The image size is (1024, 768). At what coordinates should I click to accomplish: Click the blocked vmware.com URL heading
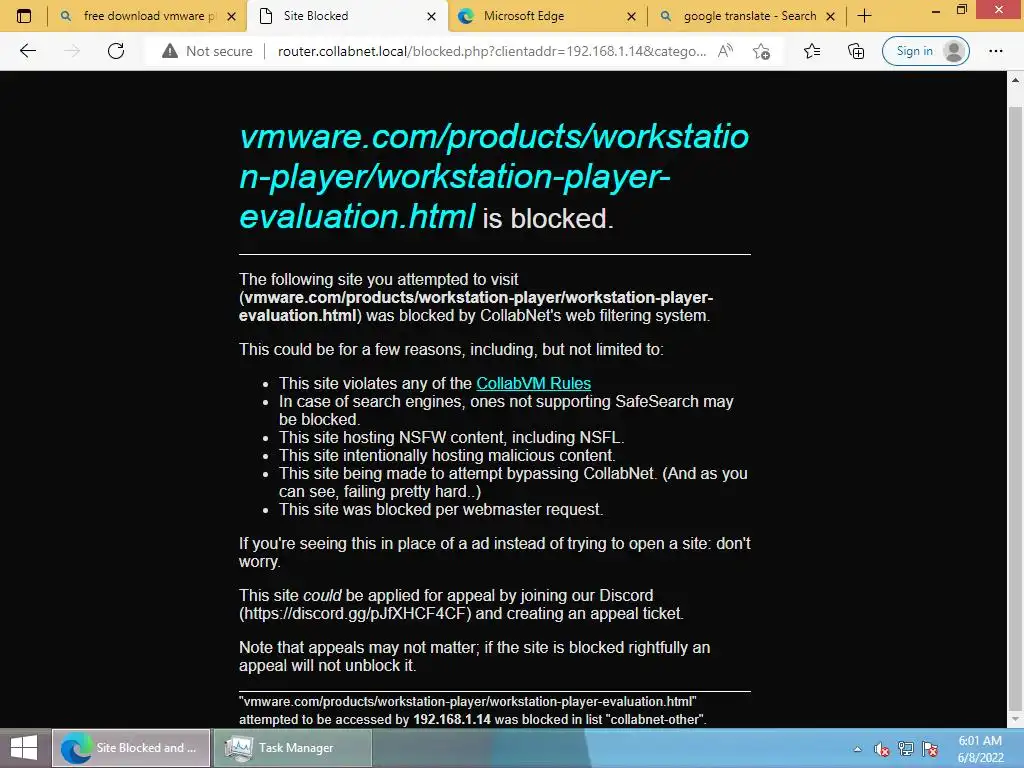(x=494, y=176)
